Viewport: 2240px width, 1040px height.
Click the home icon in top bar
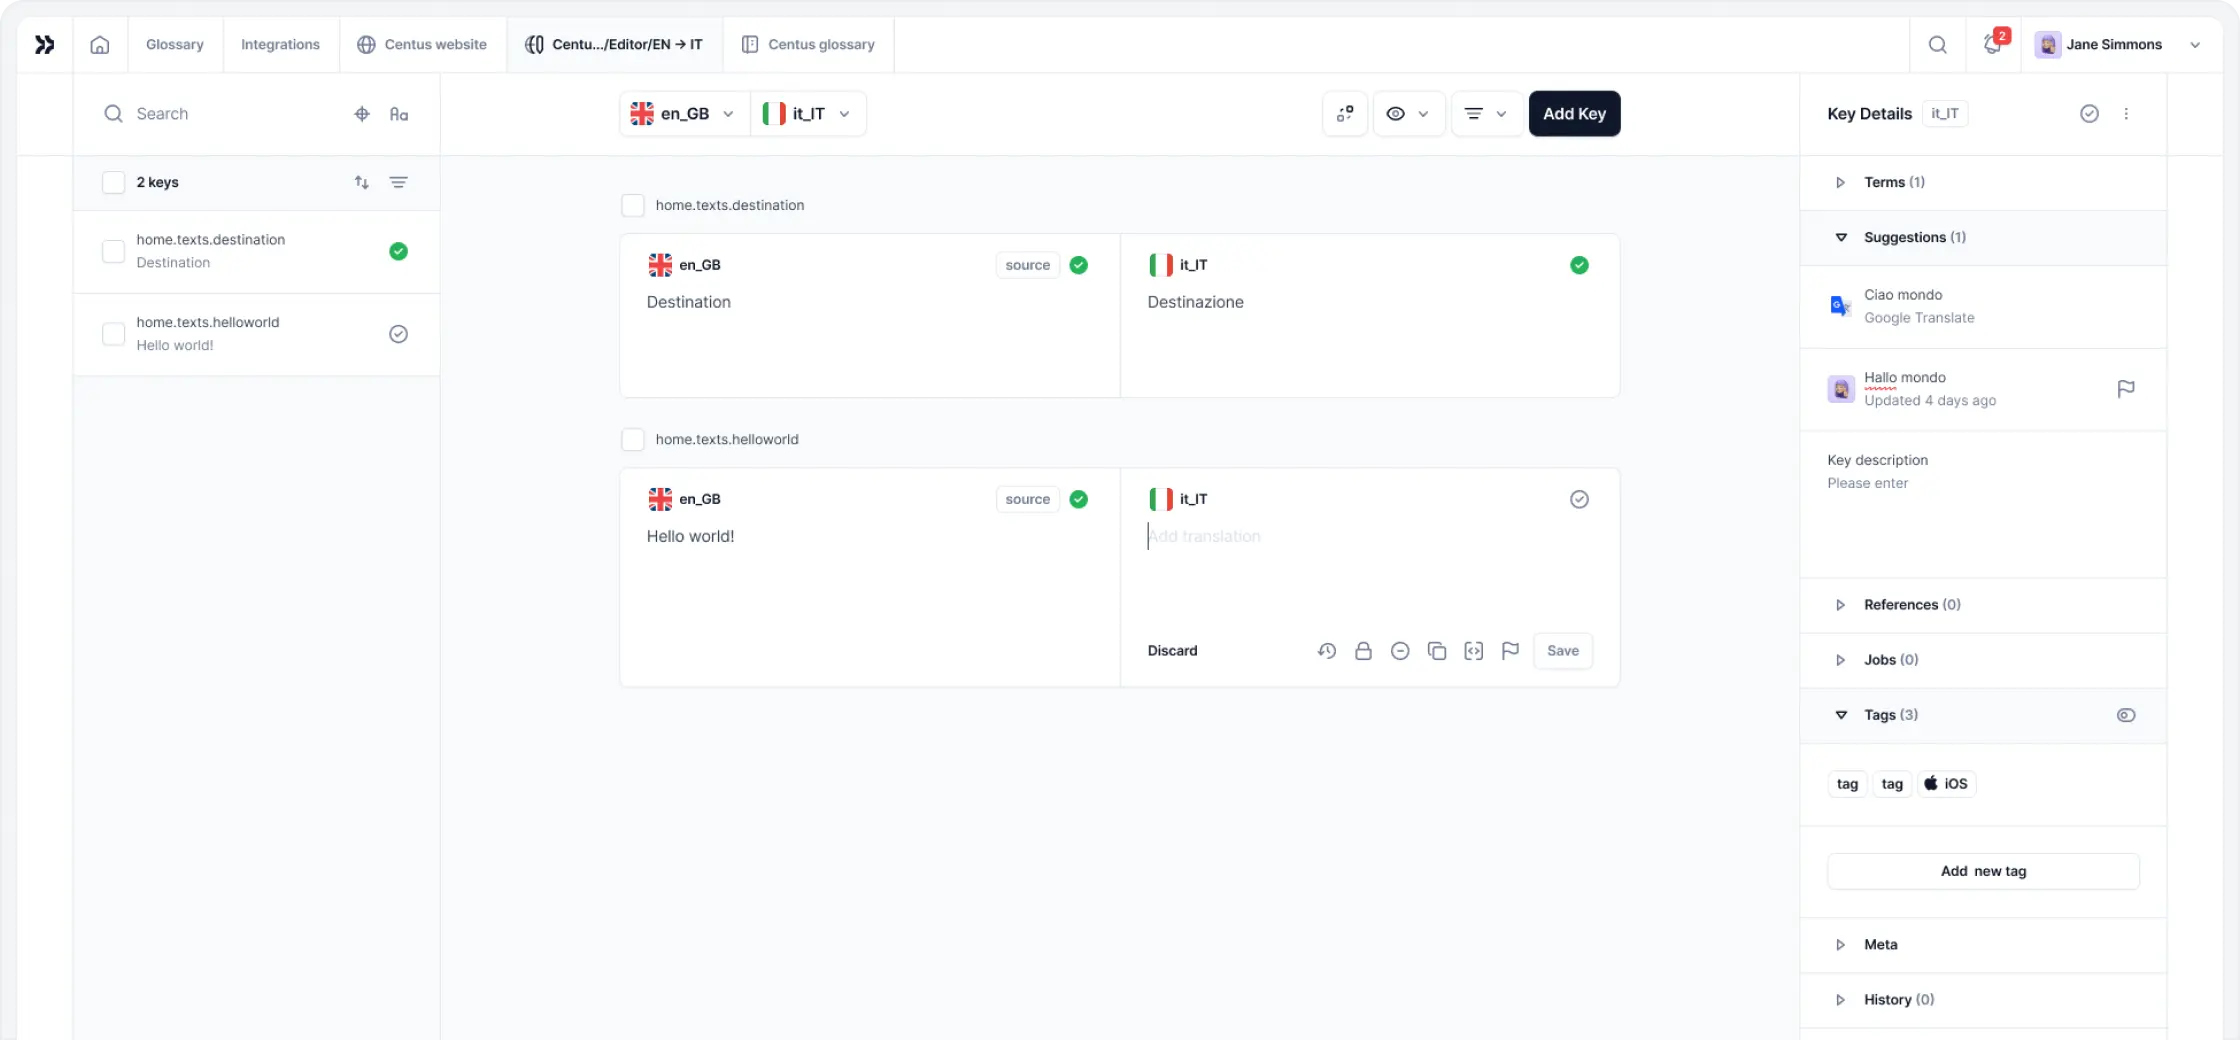point(100,44)
